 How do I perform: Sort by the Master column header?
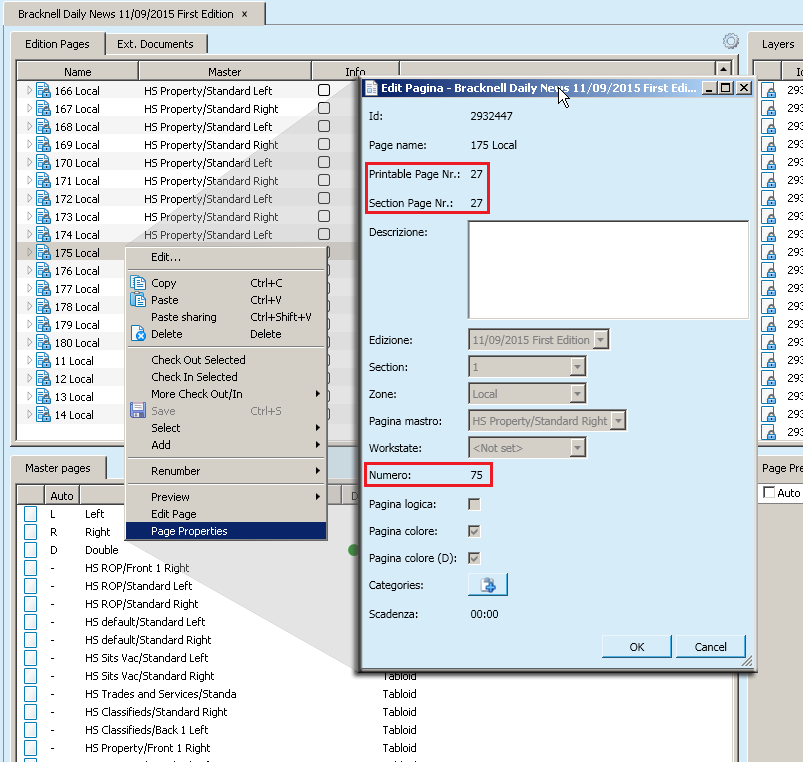(225, 72)
